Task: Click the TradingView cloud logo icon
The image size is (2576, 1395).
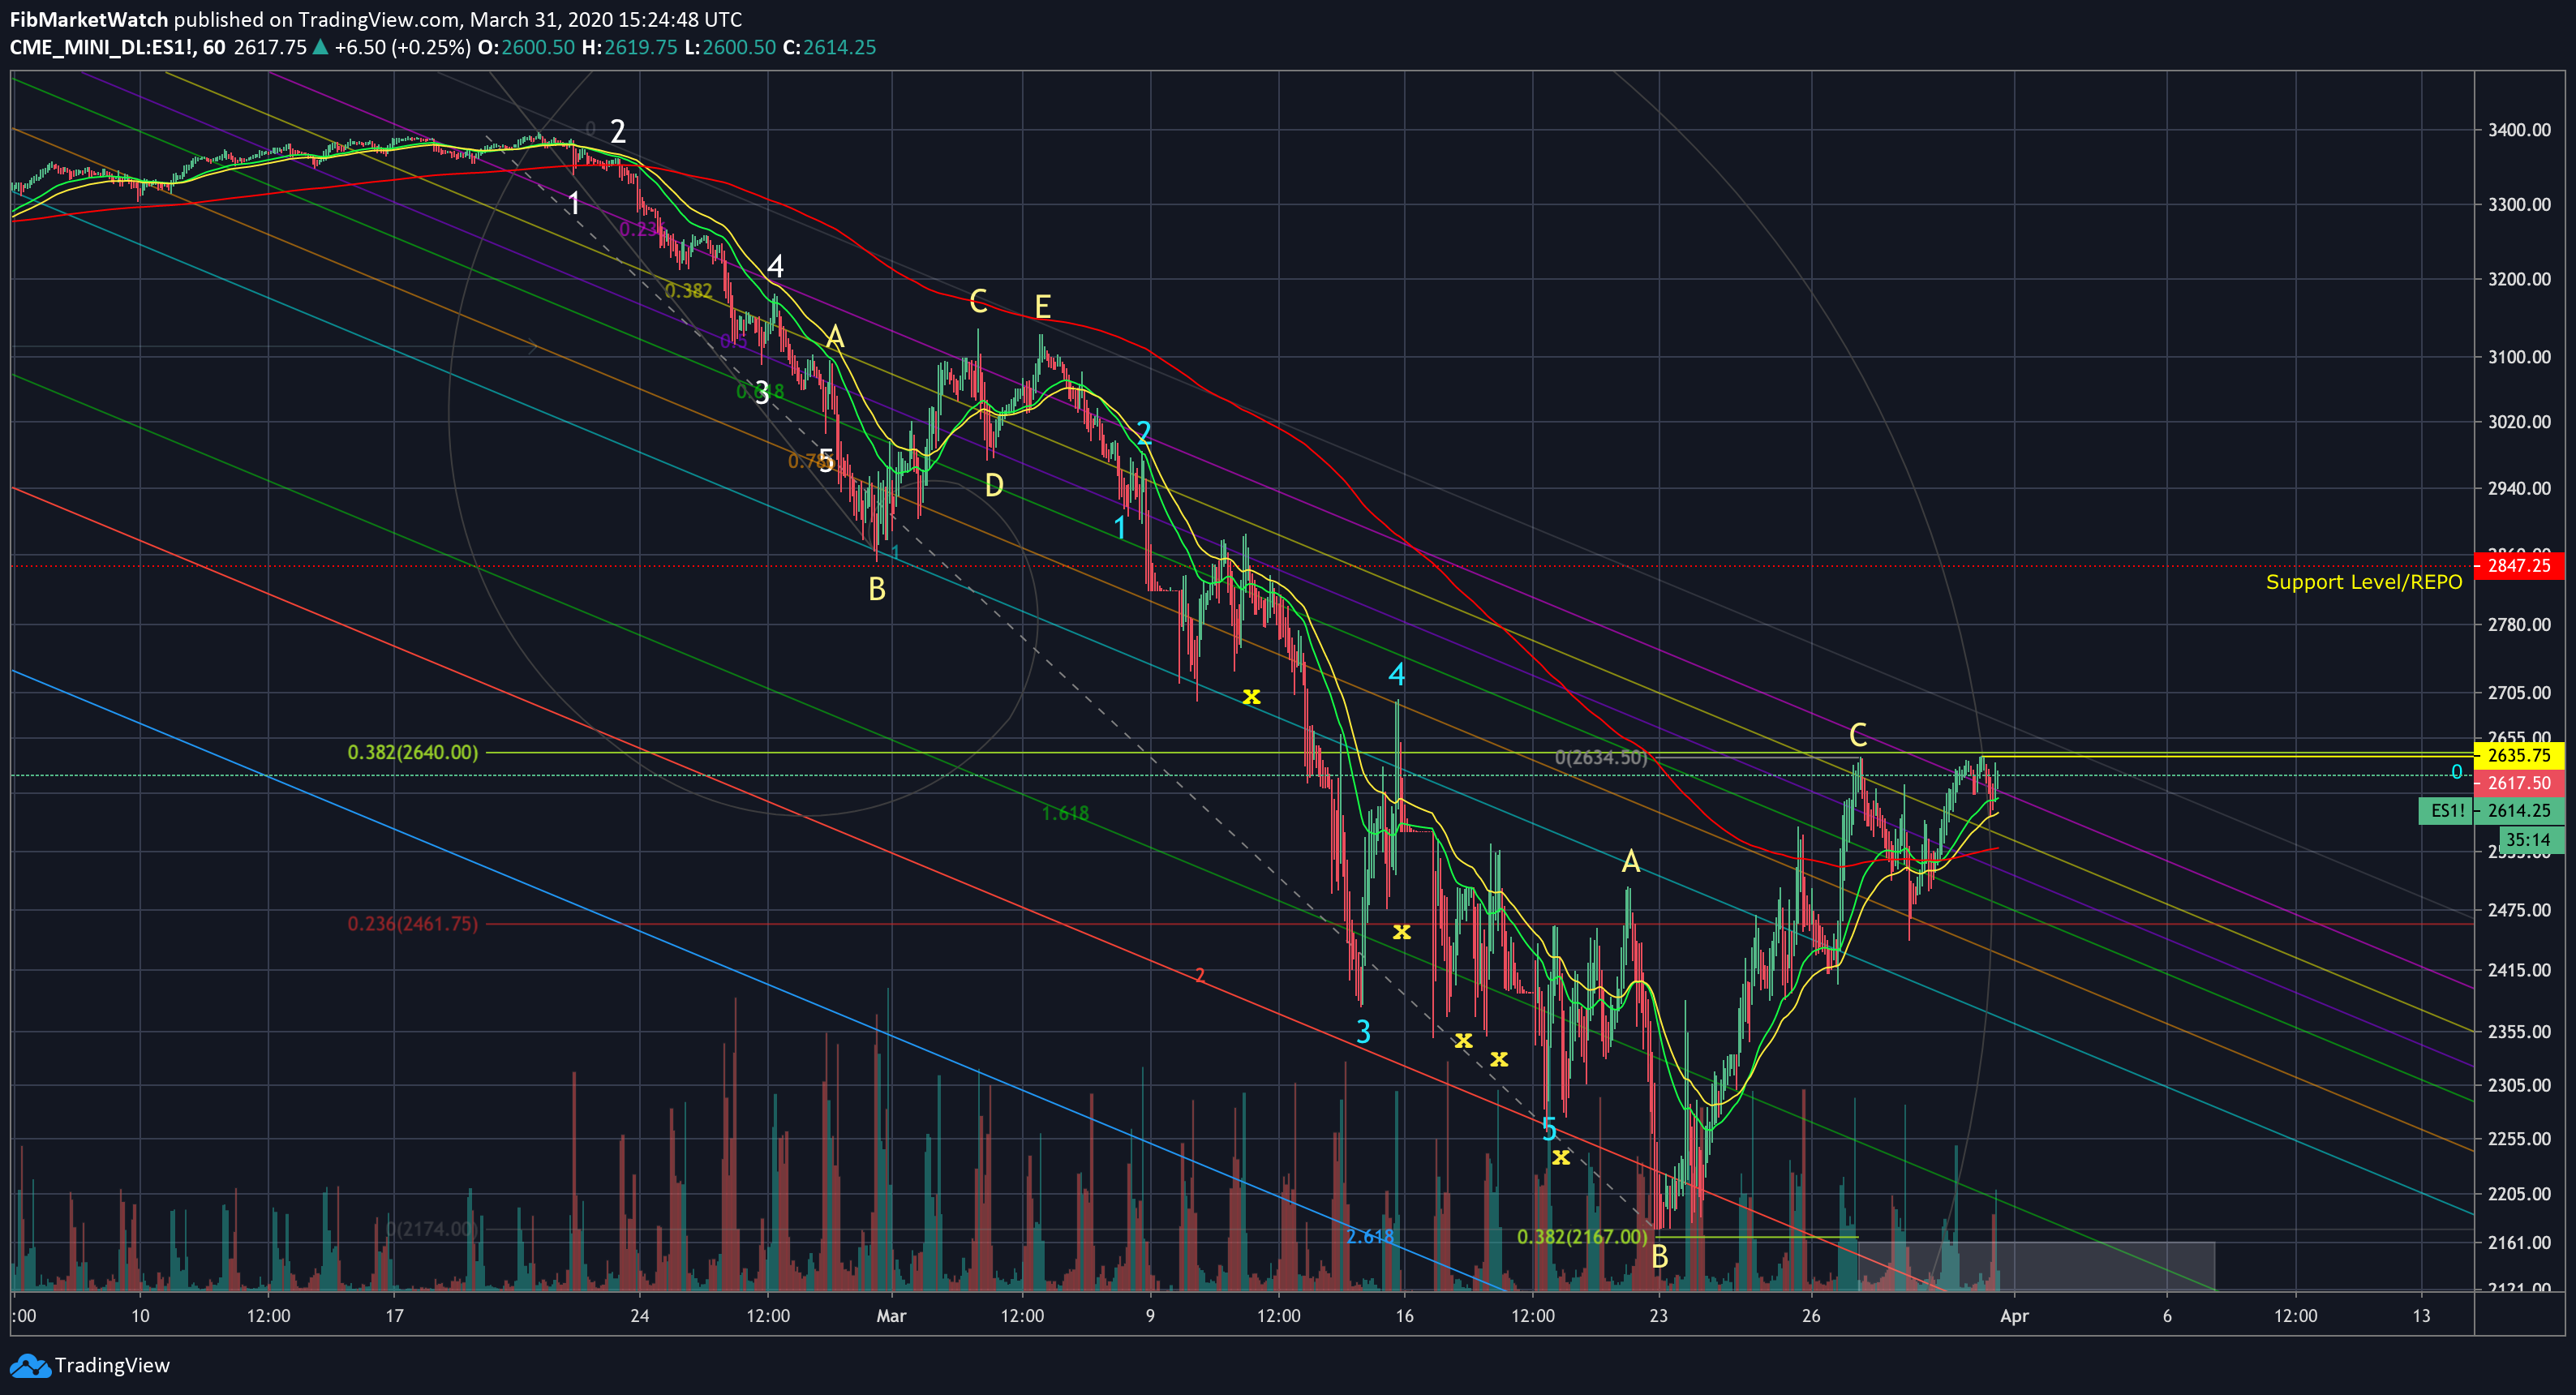Action: coord(28,1365)
